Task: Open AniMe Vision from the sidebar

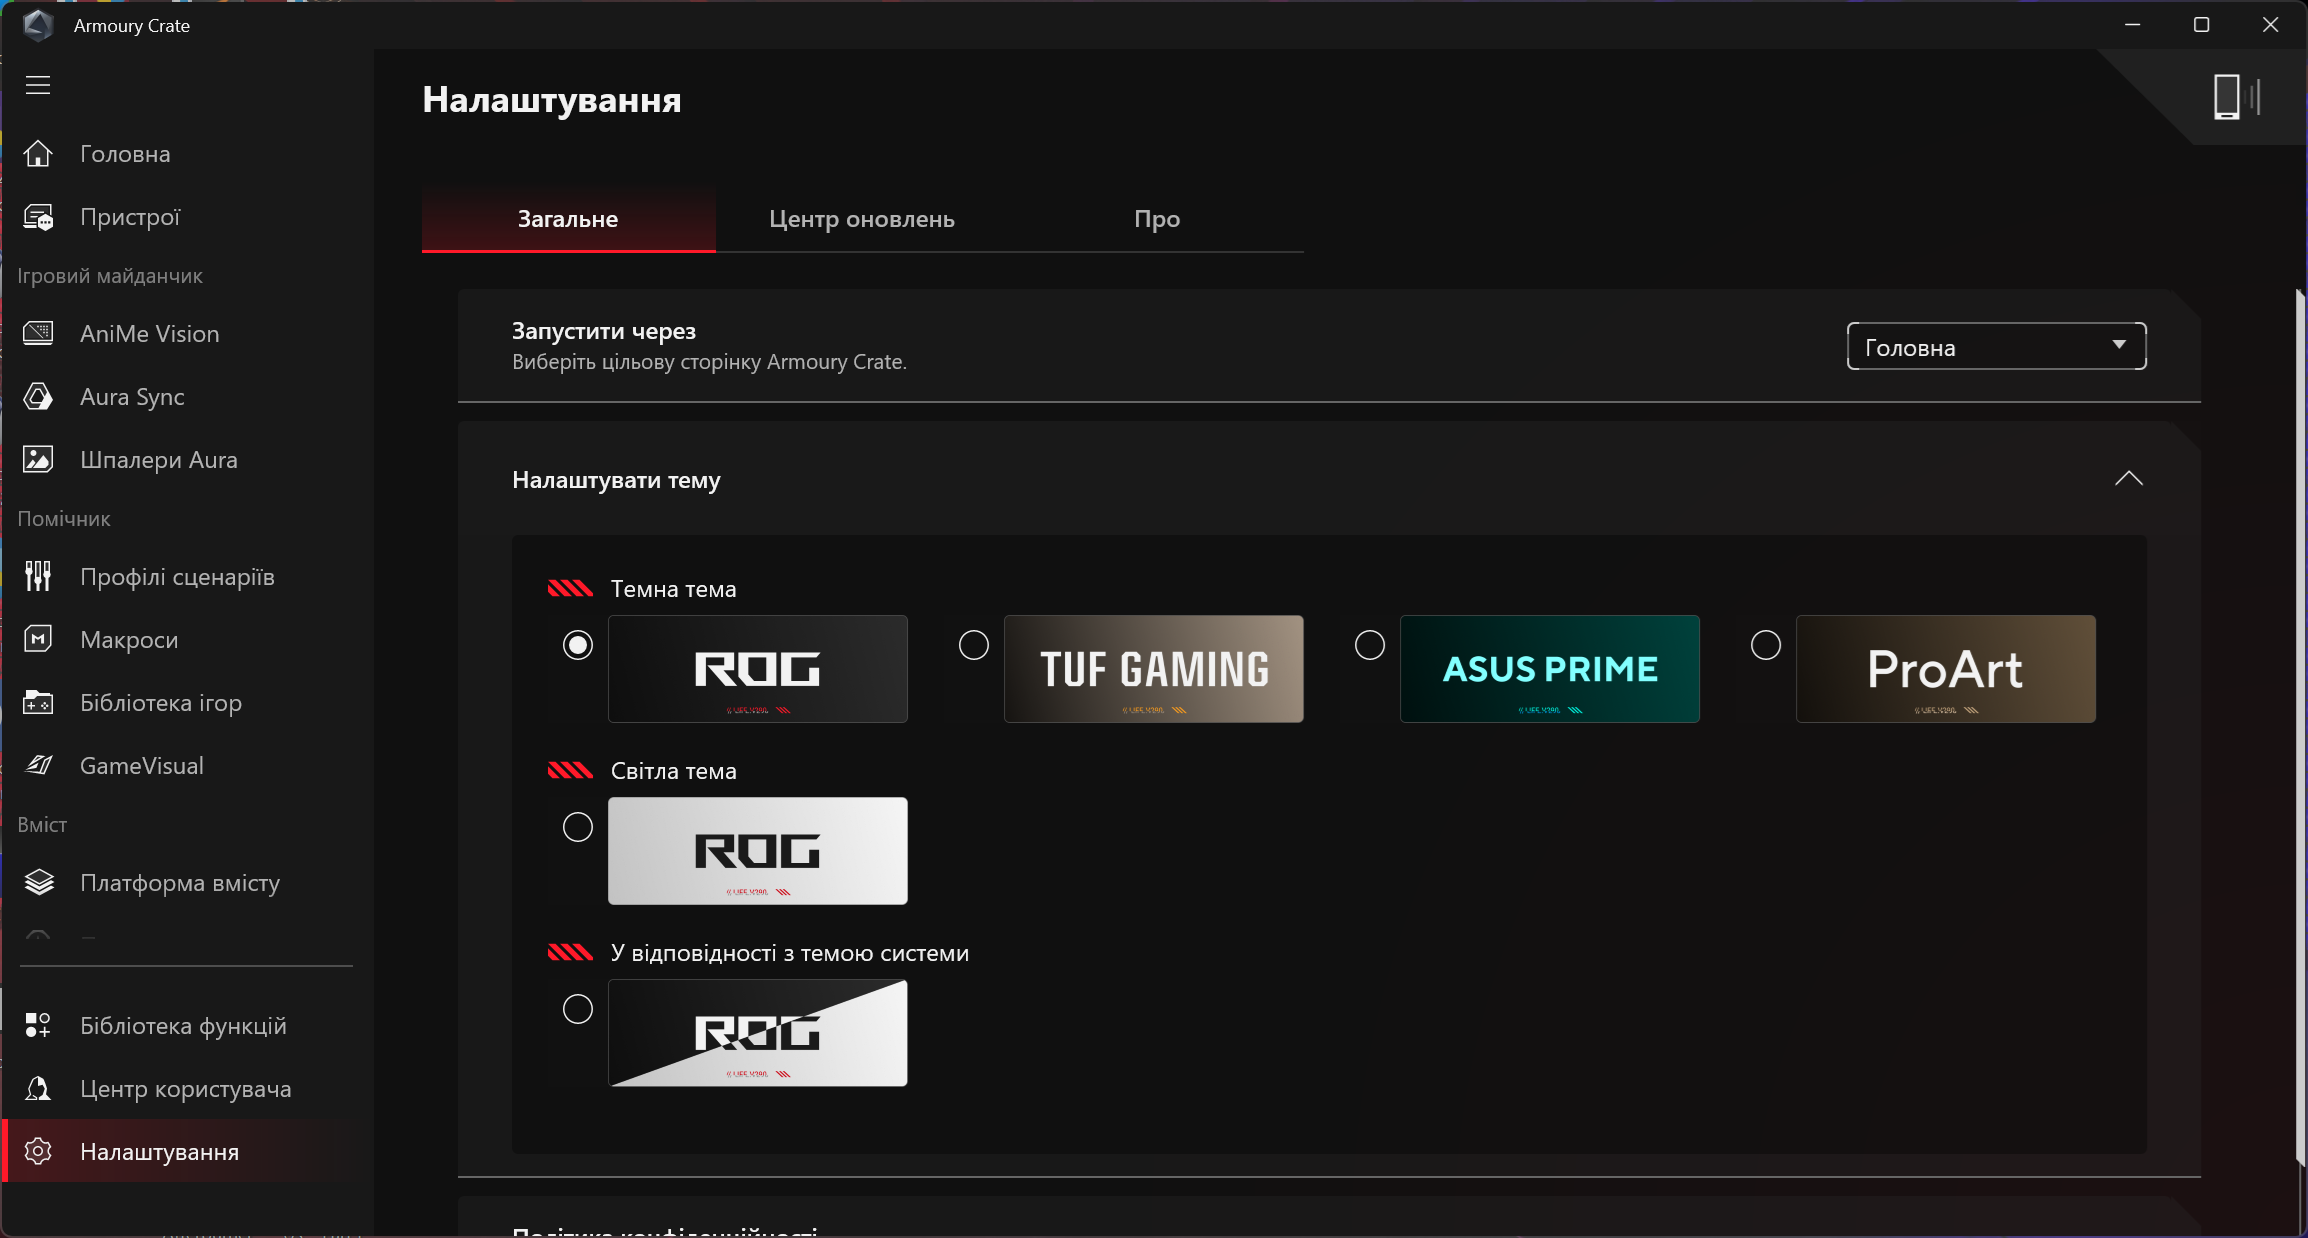Action: tap(149, 334)
